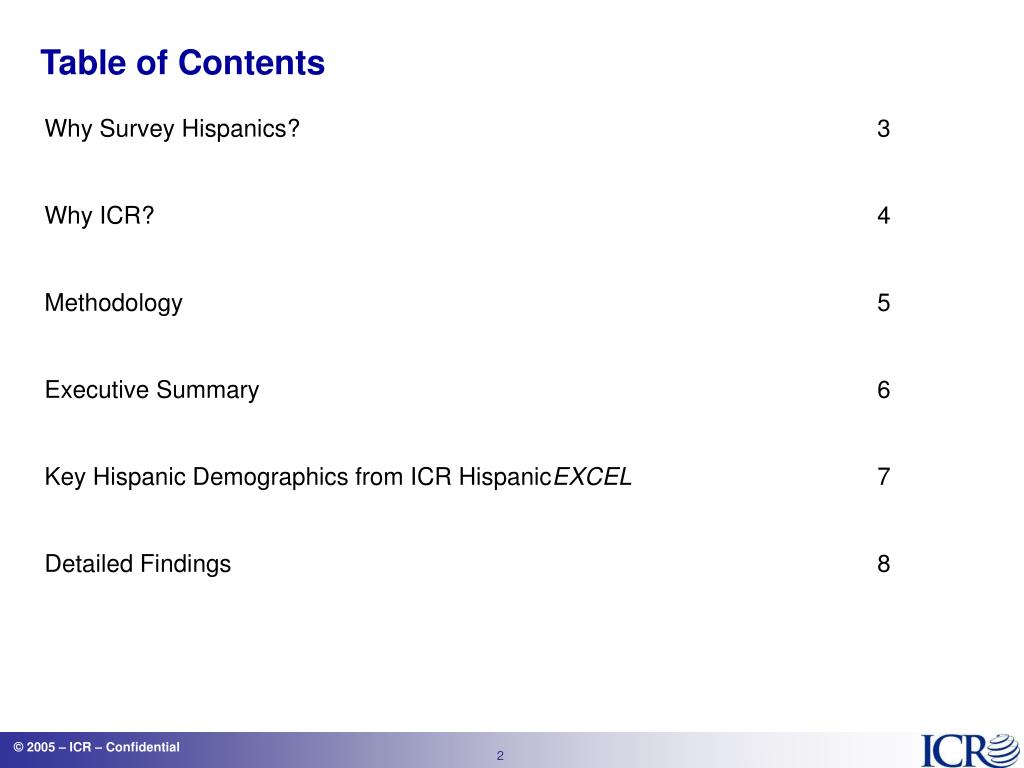Screen dimensions: 1024x768
Task: Select the 'Why Survey Hispanics?' entry
Action: (172, 129)
